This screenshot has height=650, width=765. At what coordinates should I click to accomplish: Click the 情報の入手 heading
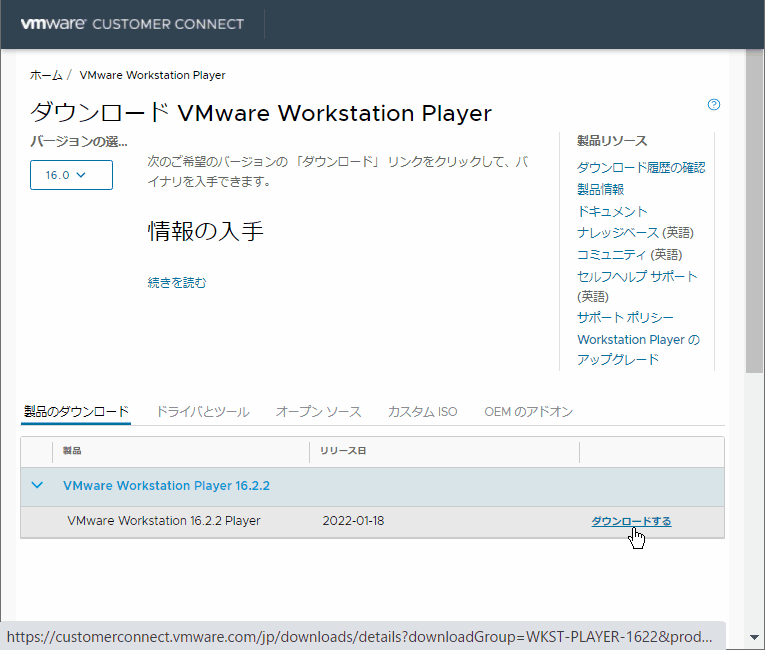(205, 231)
